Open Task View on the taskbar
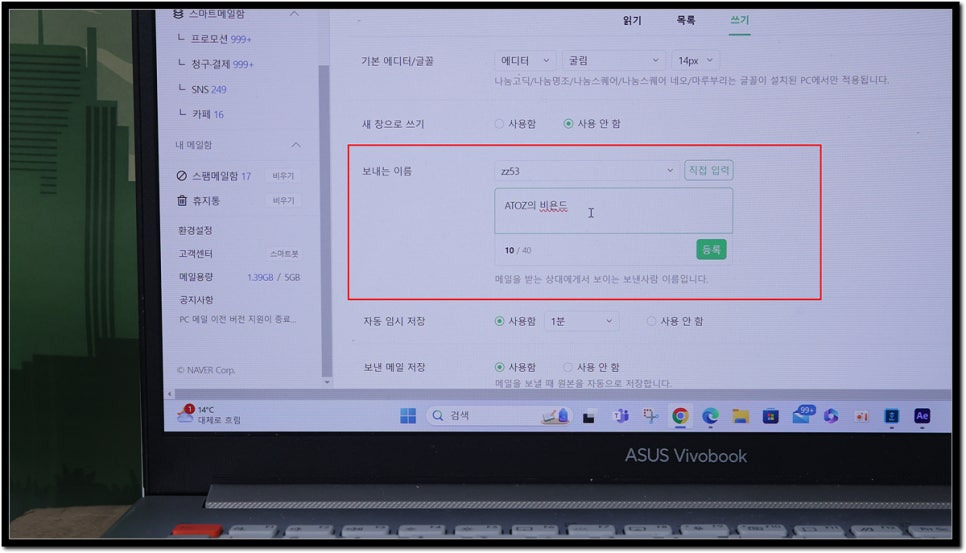The height and width of the screenshot is (553, 966). 589,417
